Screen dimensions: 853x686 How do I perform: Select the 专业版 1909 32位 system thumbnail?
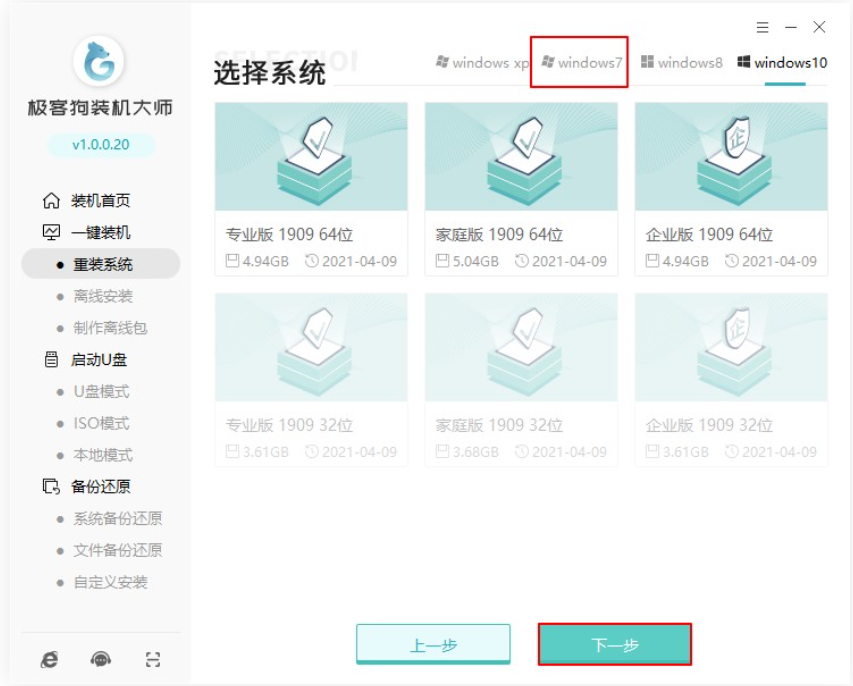[311, 347]
